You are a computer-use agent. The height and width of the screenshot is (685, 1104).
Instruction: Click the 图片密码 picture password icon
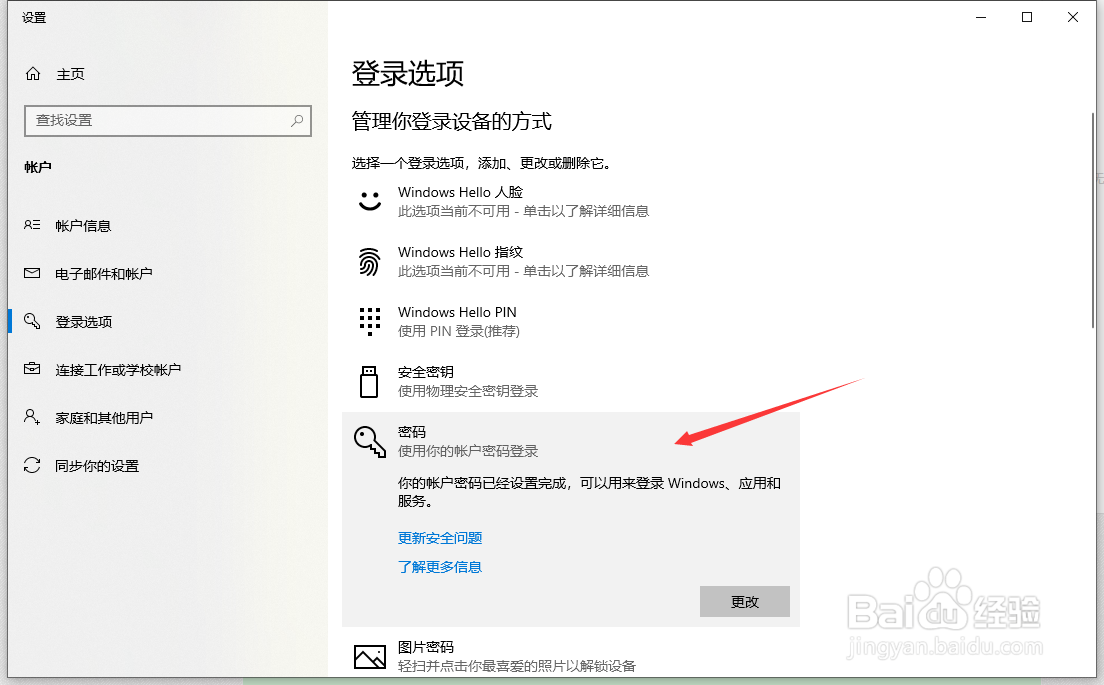tap(368, 655)
